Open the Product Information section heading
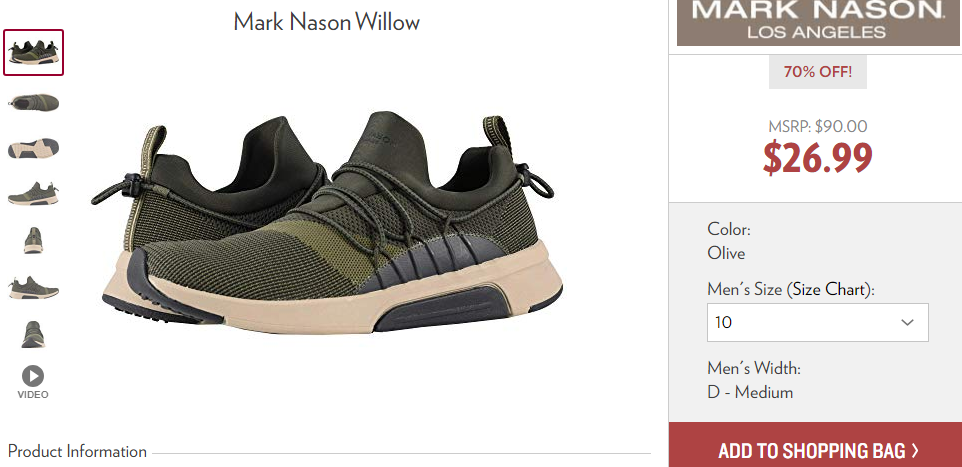The width and height of the screenshot is (962, 467). 77,452
